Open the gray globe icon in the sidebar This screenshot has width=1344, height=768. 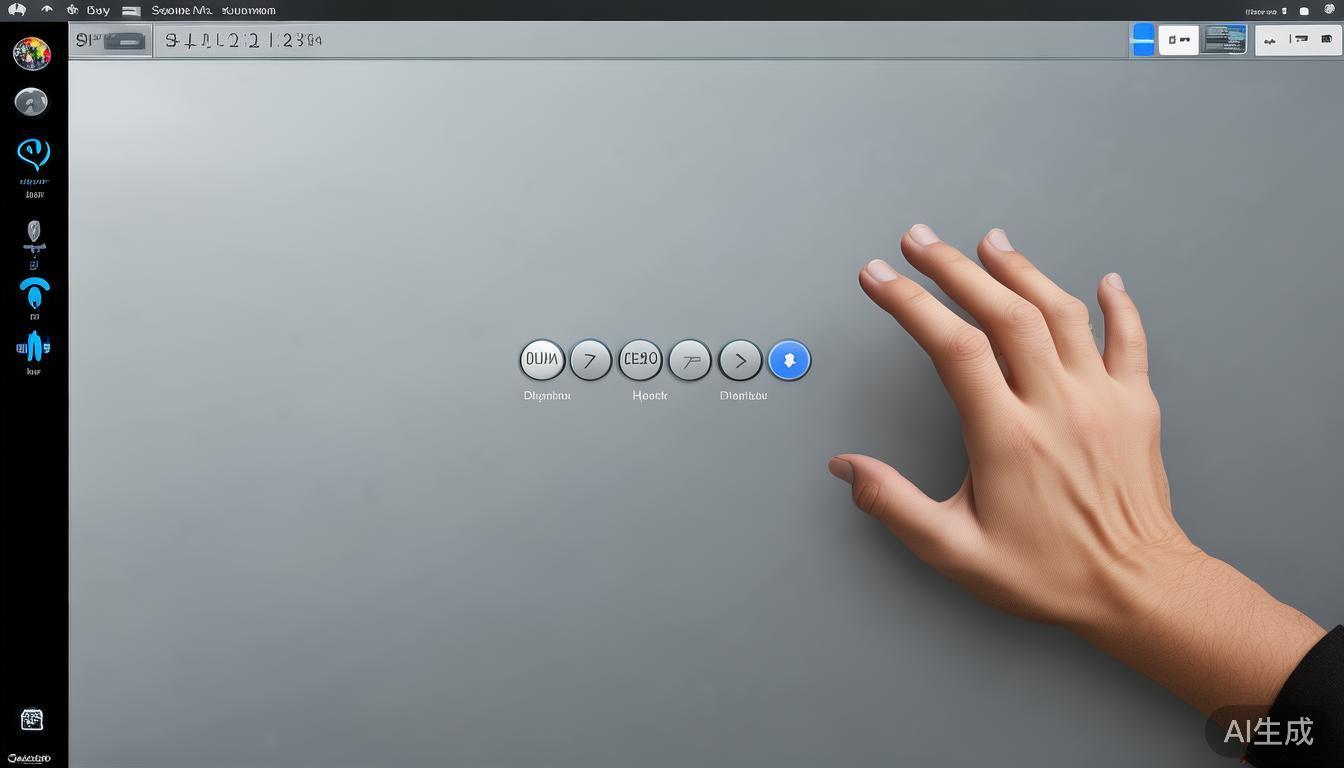pyautogui.click(x=31, y=101)
